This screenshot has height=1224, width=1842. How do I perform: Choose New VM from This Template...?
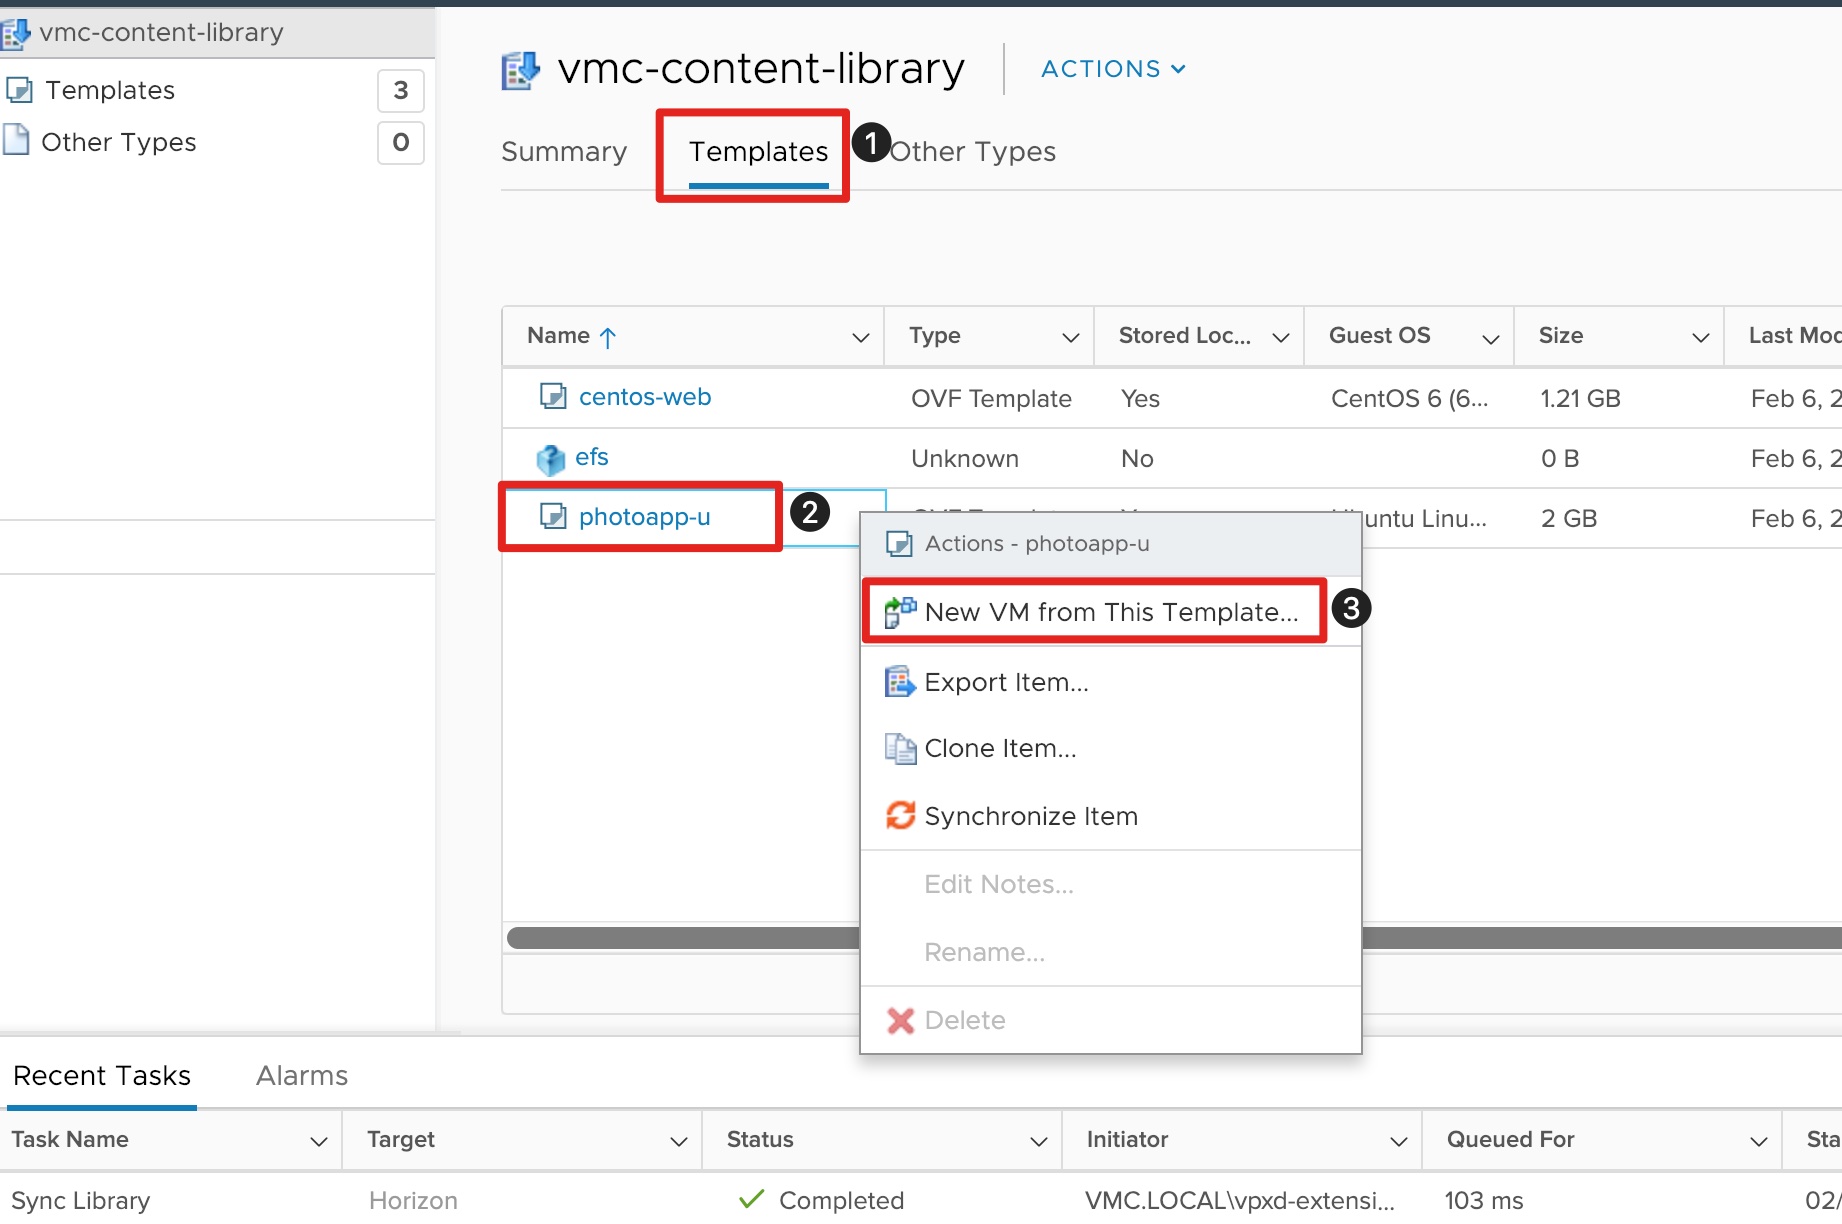click(x=1111, y=612)
